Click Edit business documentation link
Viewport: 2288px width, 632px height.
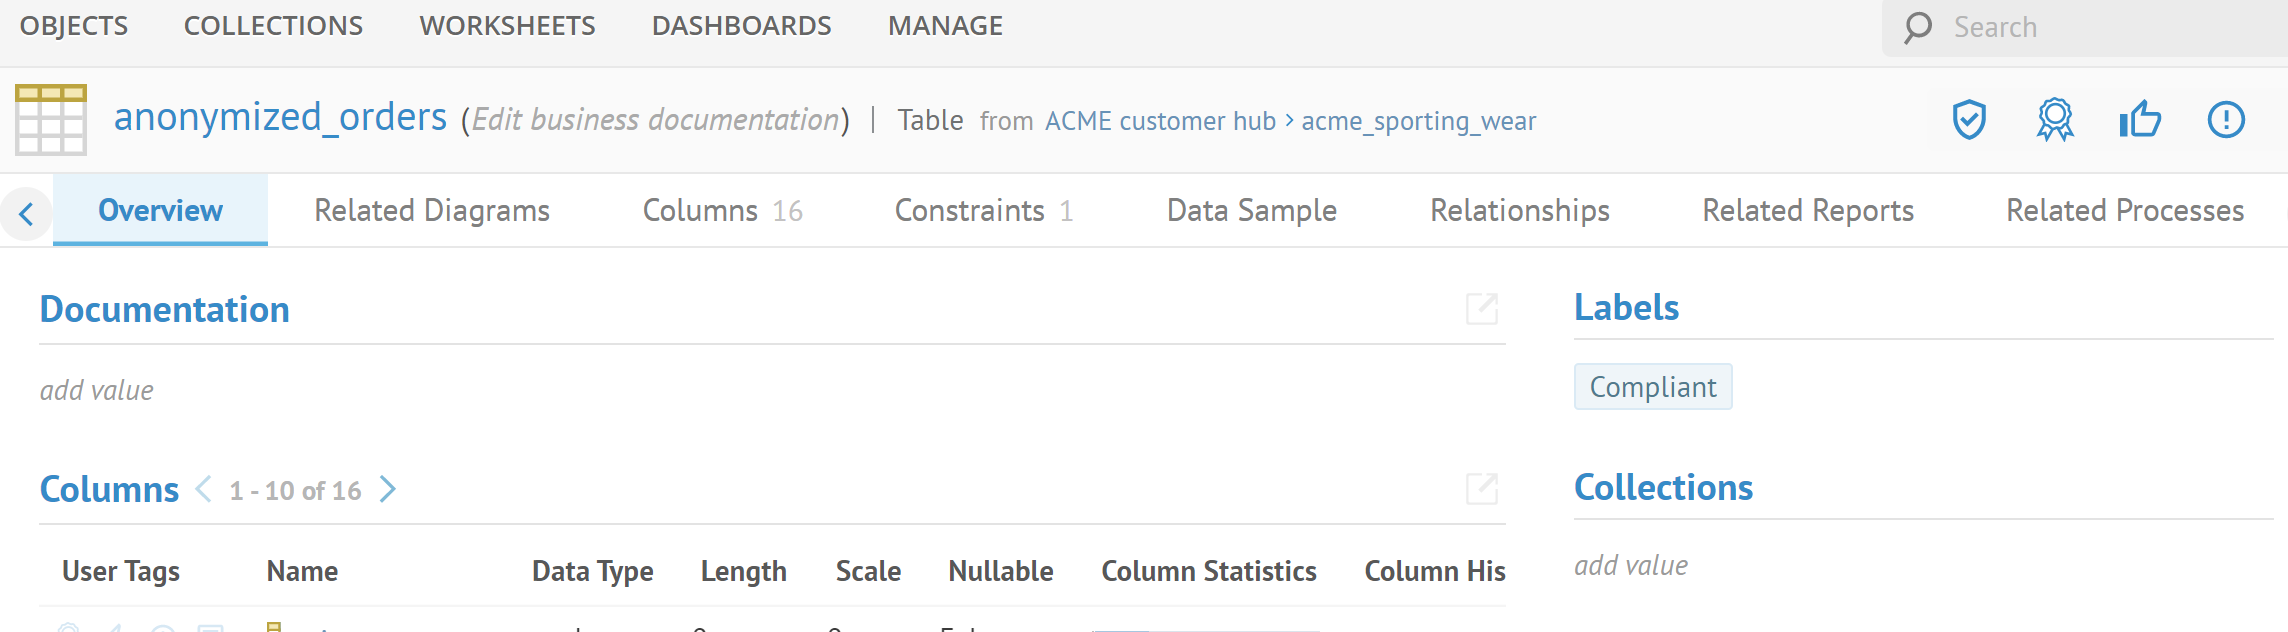pyautogui.click(x=655, y=120)
